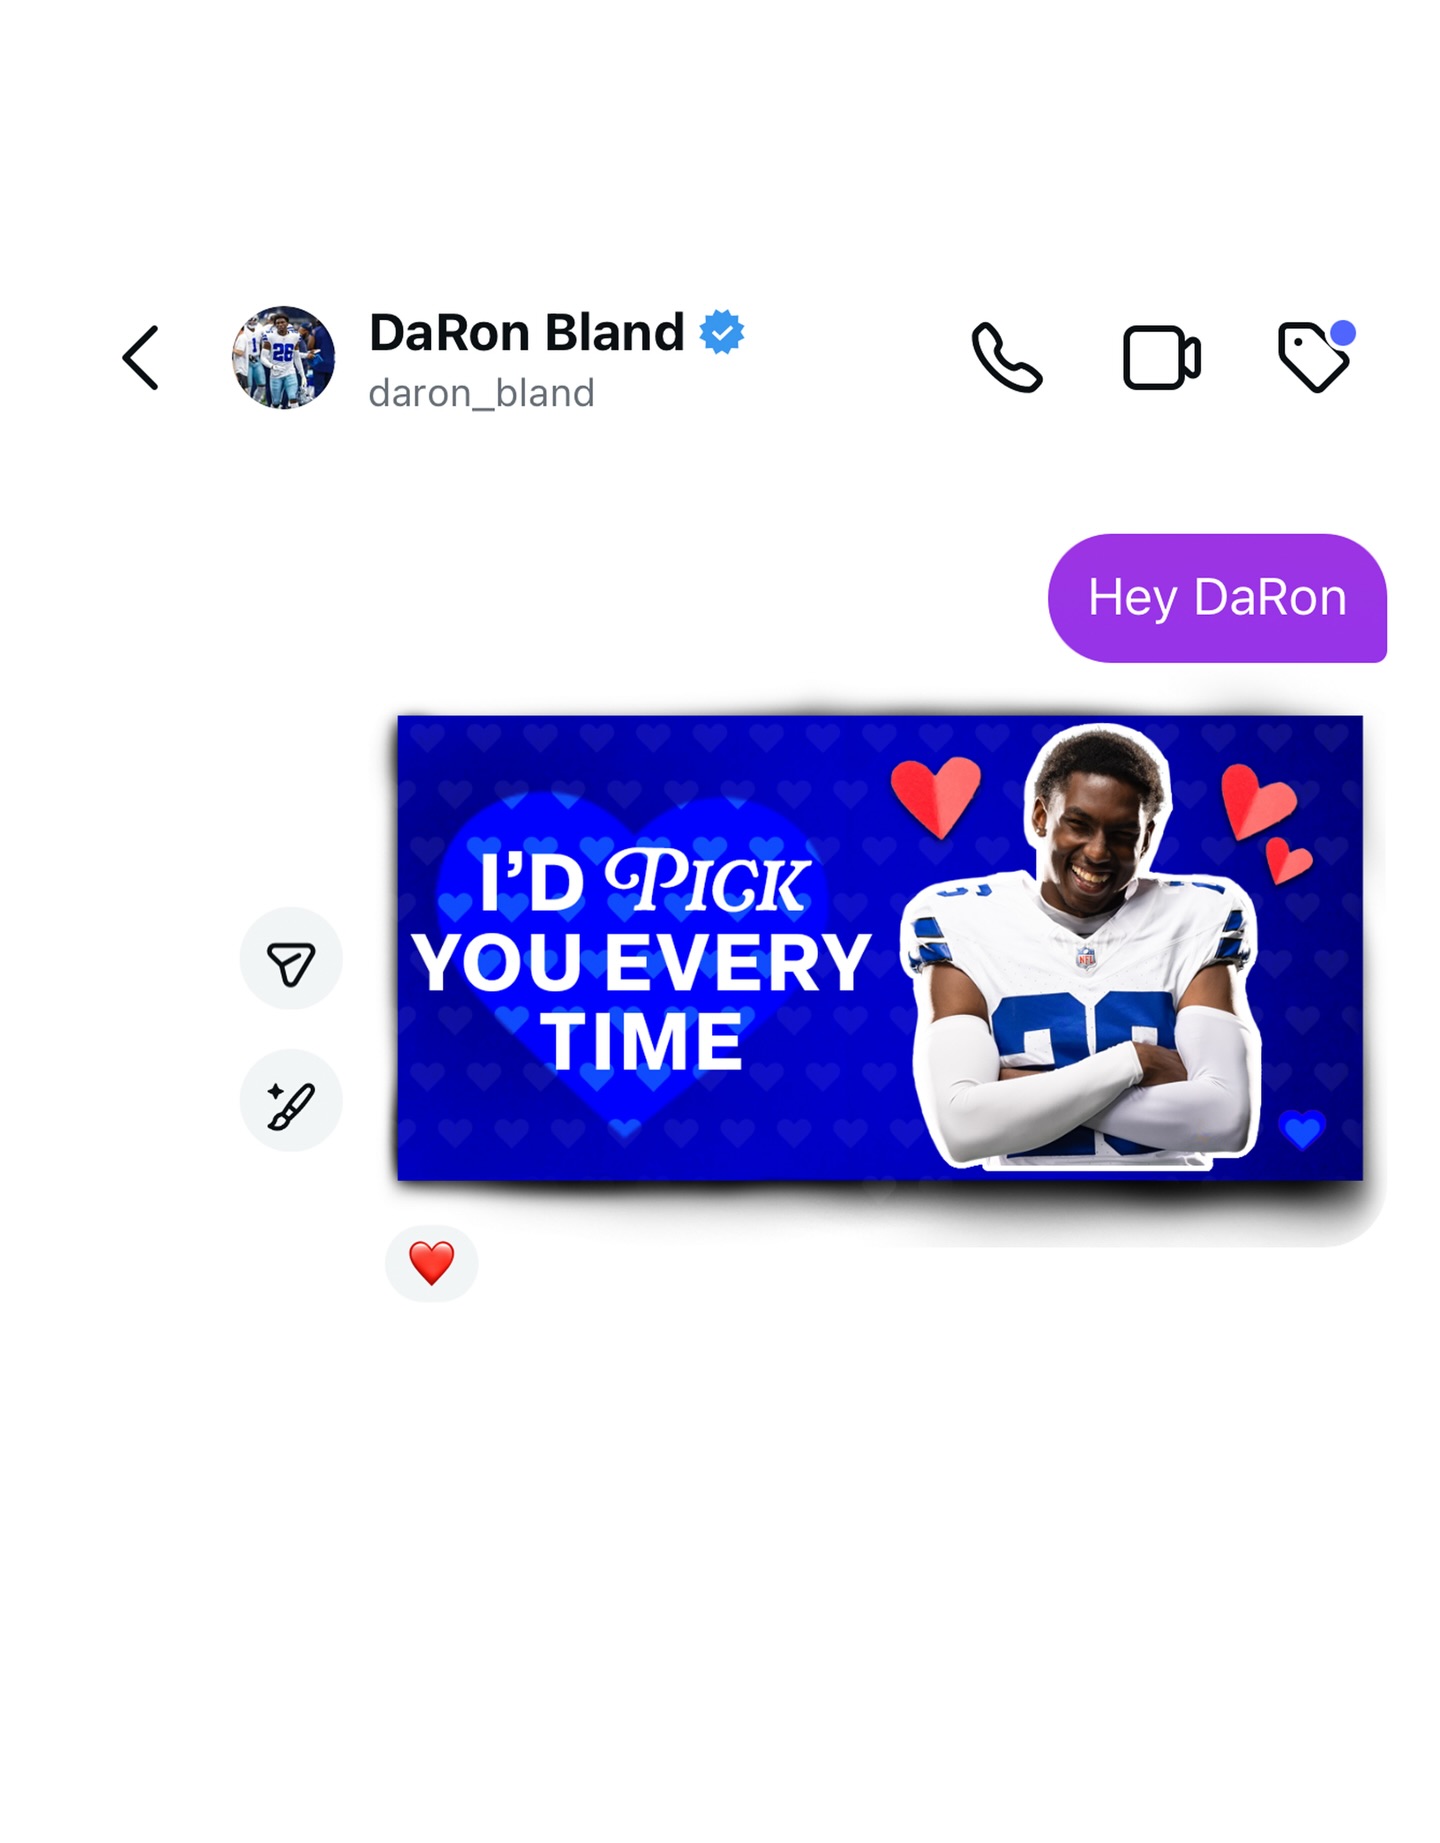This screenshot has height=1843, width=1440.
Task: Tap the daron_bland username text
Action: tap(481, 393)
